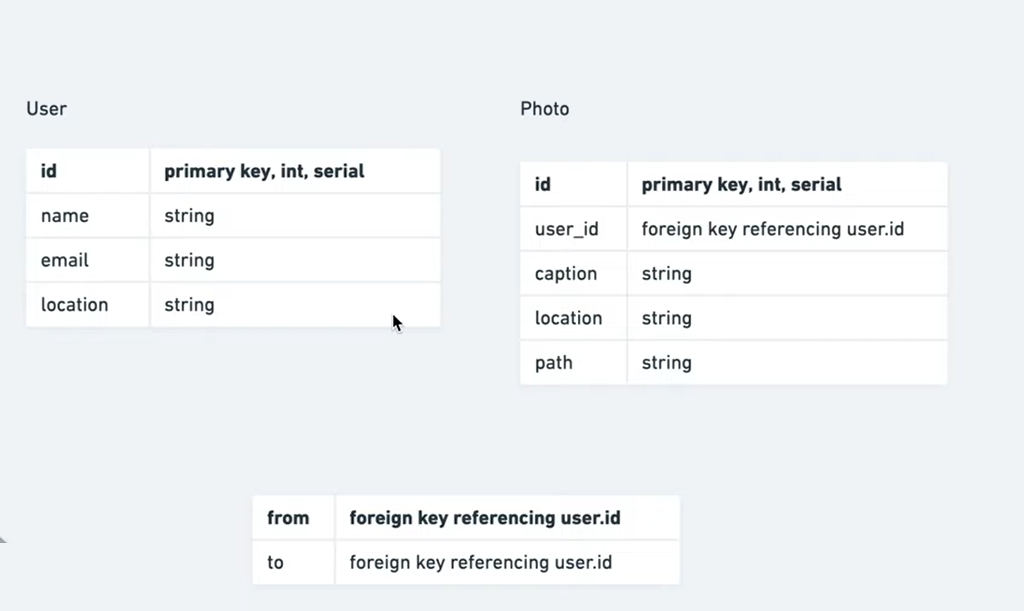Click the foreign key cell in to row
Viewport: 1024px width, 611px height.
tap(507, 562)
